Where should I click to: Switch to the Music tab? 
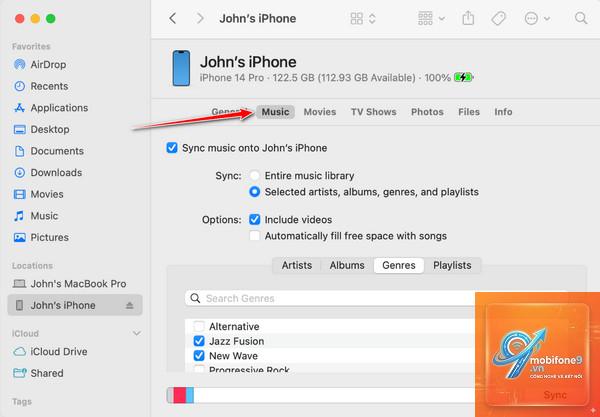click(275, 112)
